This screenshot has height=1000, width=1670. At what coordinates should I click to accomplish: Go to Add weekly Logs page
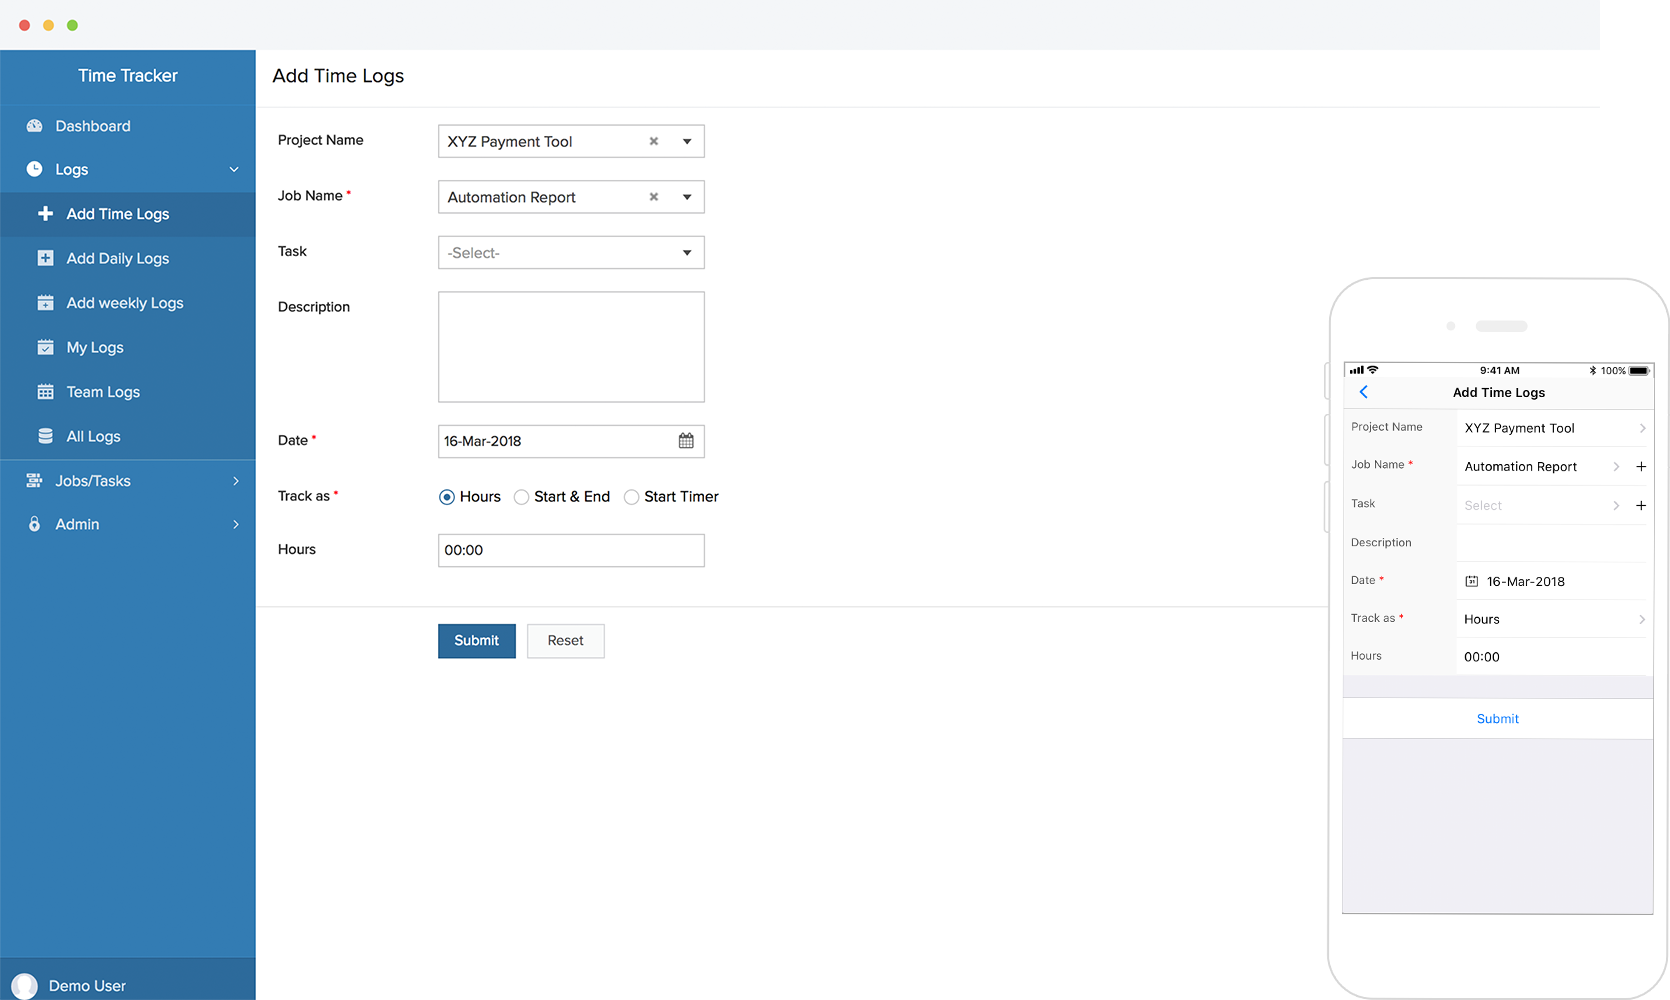tap(125, 303)
